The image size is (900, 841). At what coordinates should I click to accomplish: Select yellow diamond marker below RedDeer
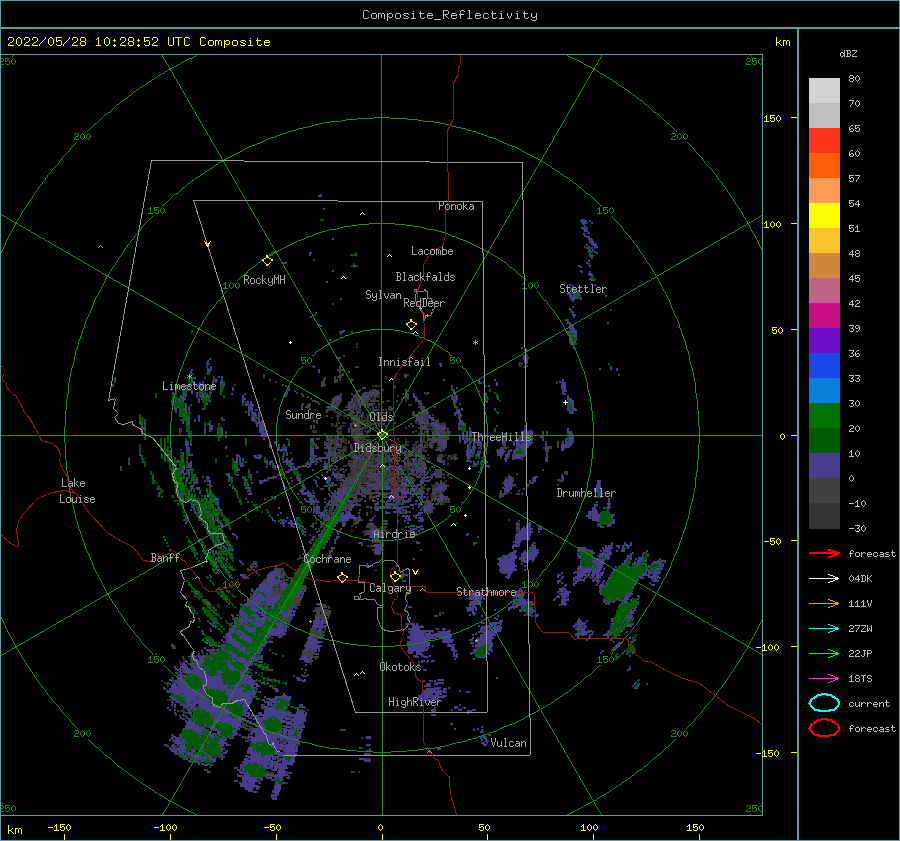click(x=412, y=325)
